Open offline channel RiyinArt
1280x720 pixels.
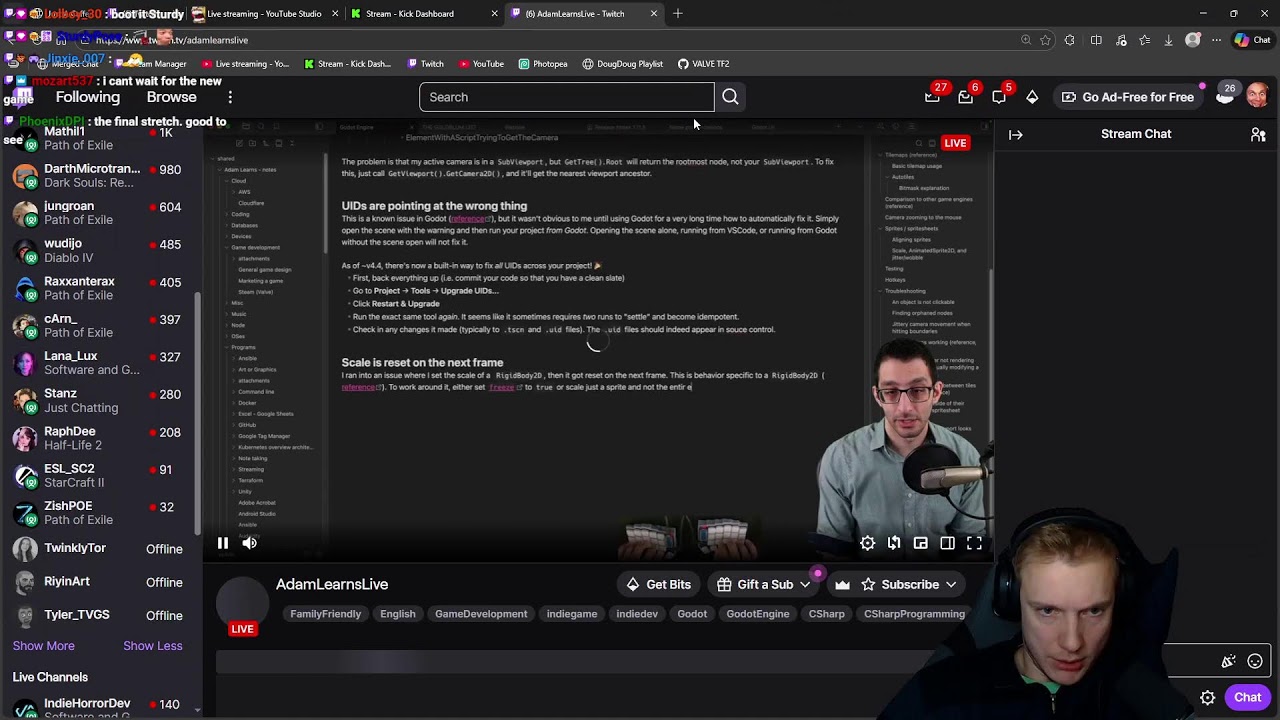[98, 582]
